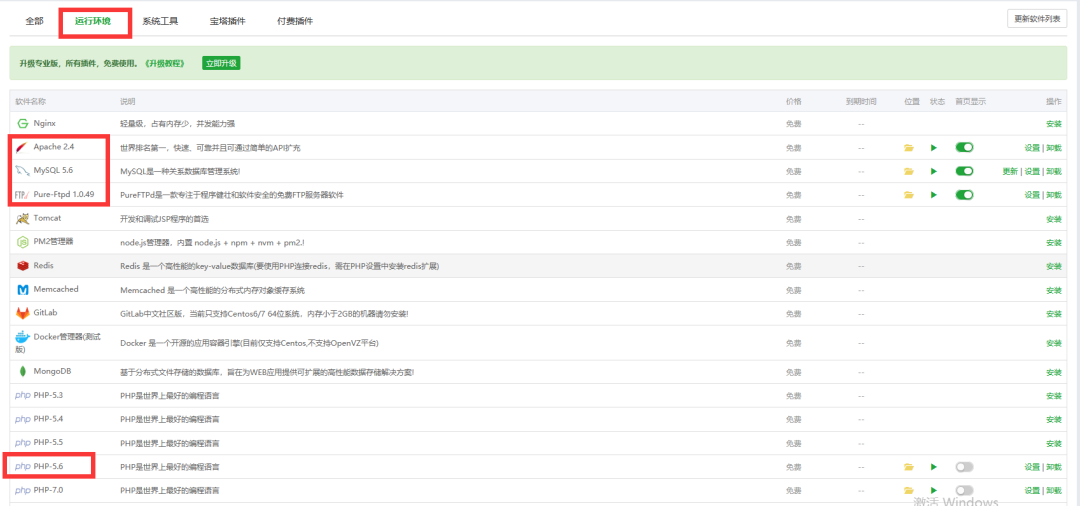Switch to the 全部 tab
This screenshot has width=1080, height=506.
pos(34,21)
